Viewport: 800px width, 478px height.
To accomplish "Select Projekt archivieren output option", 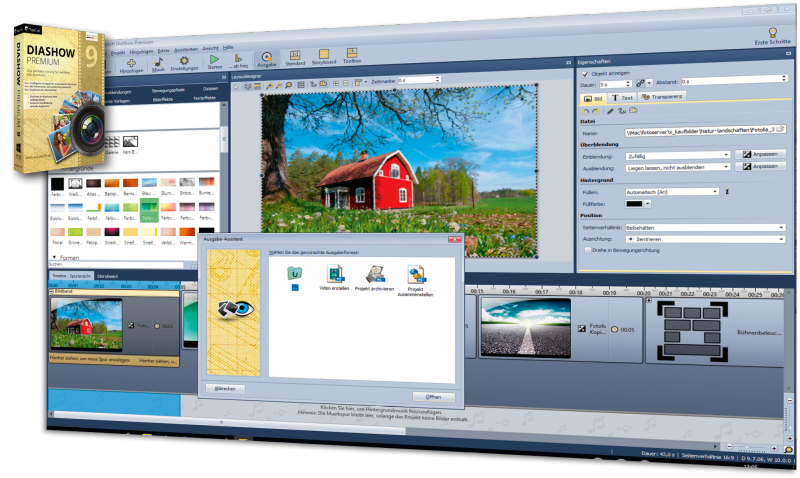I will tap(374, 278).
